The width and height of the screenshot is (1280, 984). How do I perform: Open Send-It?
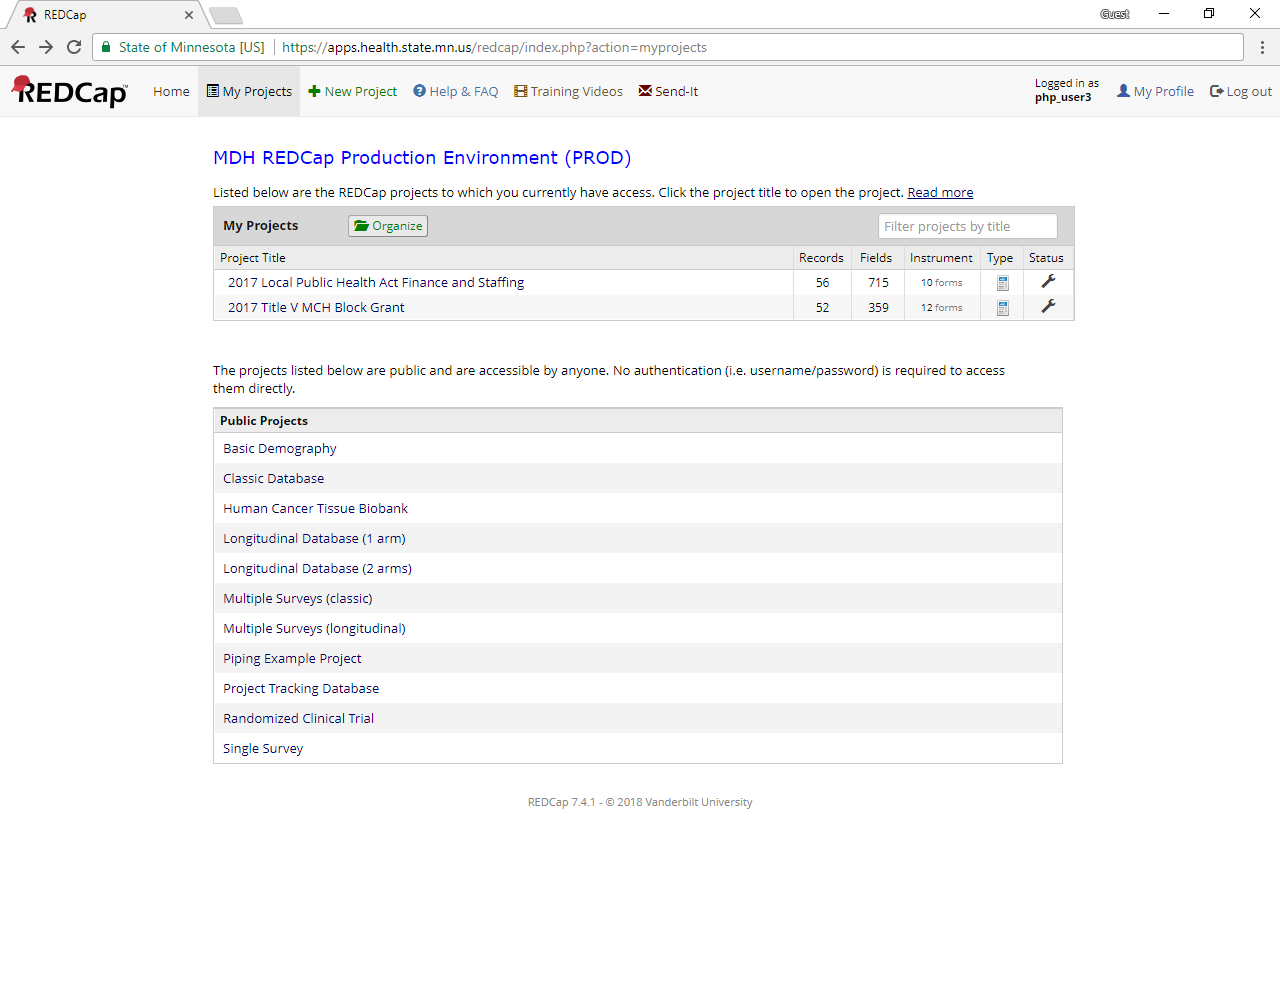tap(668, 91)
